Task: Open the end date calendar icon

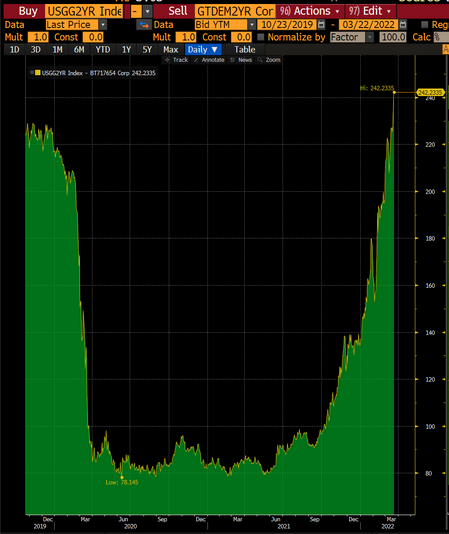Action: pos(403,25)
